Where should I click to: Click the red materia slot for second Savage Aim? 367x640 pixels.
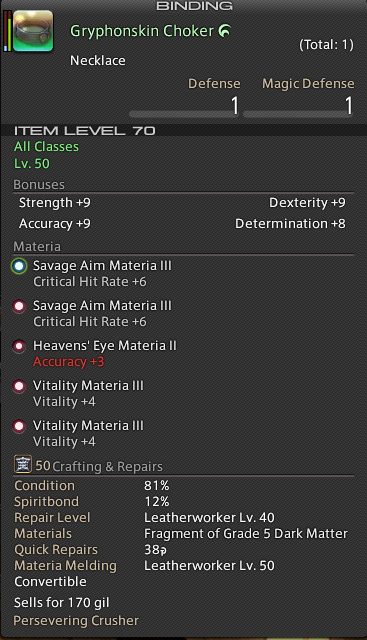point(19,306)
